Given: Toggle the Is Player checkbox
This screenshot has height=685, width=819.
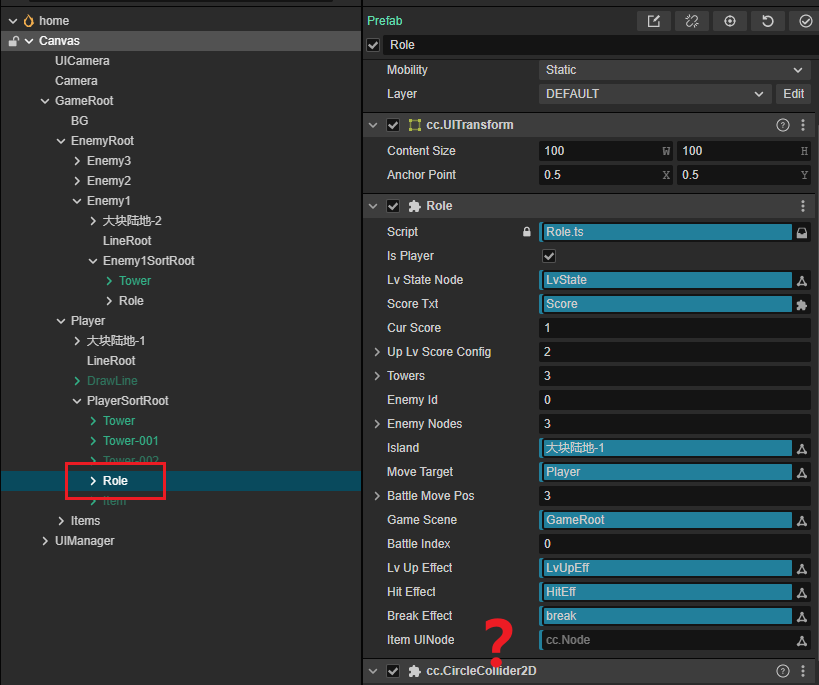Looking at the screenshot, I should [549, 256].
